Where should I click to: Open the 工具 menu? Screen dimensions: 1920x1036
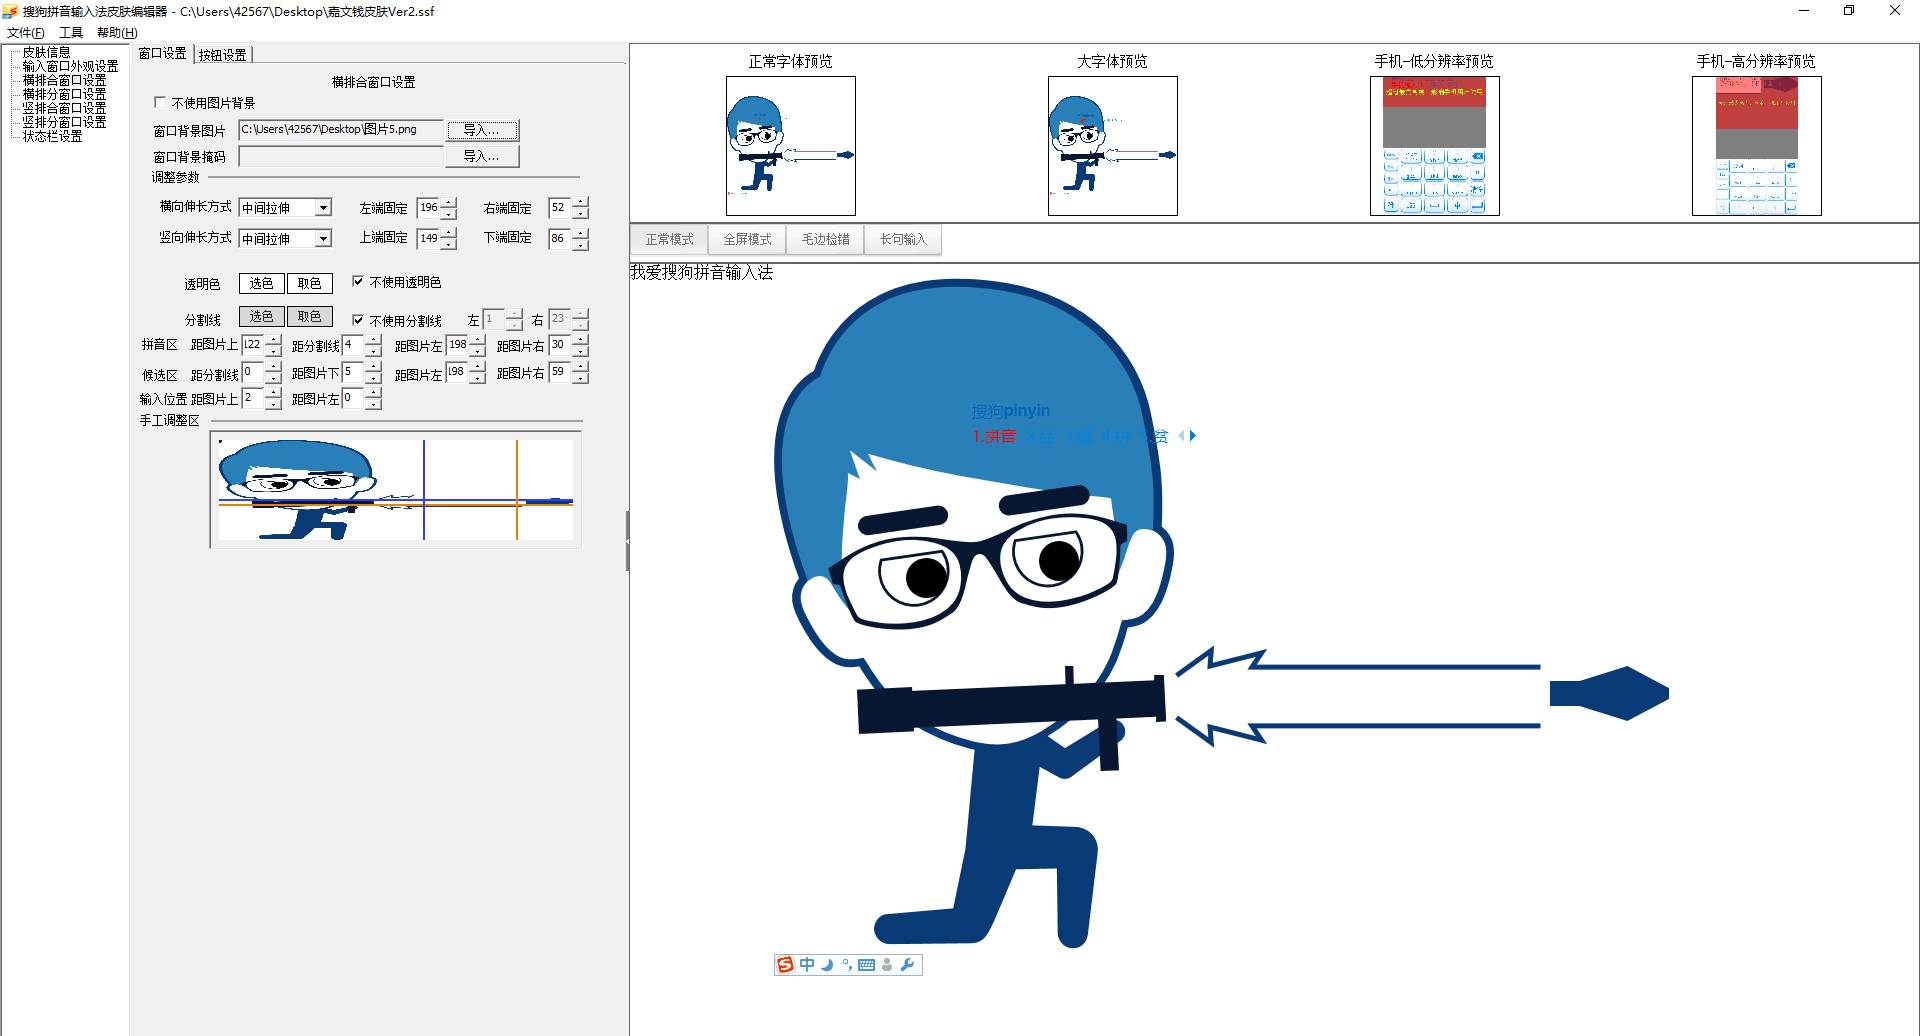click(71, 32)
